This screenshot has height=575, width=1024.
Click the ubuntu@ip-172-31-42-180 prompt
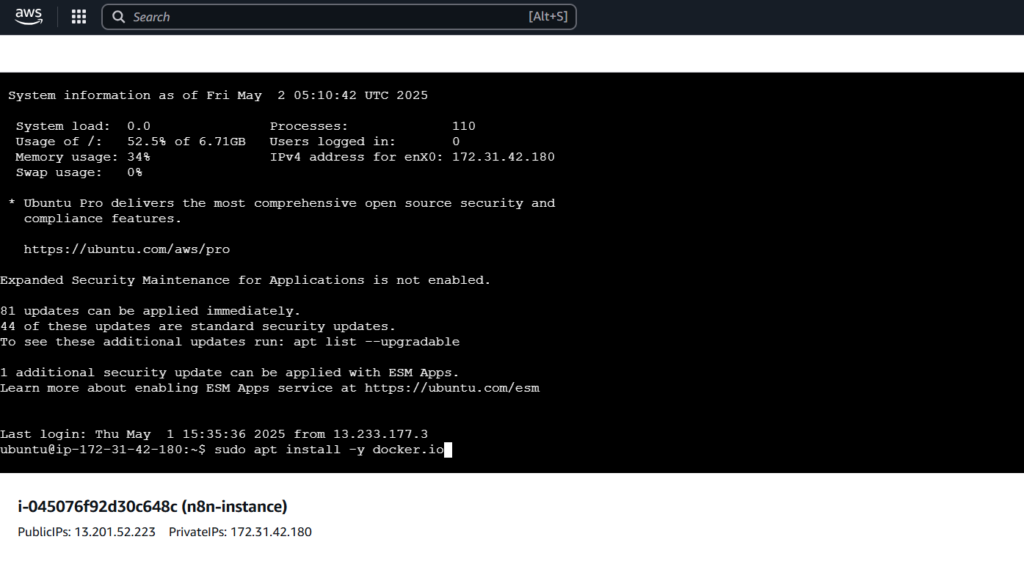coord(103,450)
